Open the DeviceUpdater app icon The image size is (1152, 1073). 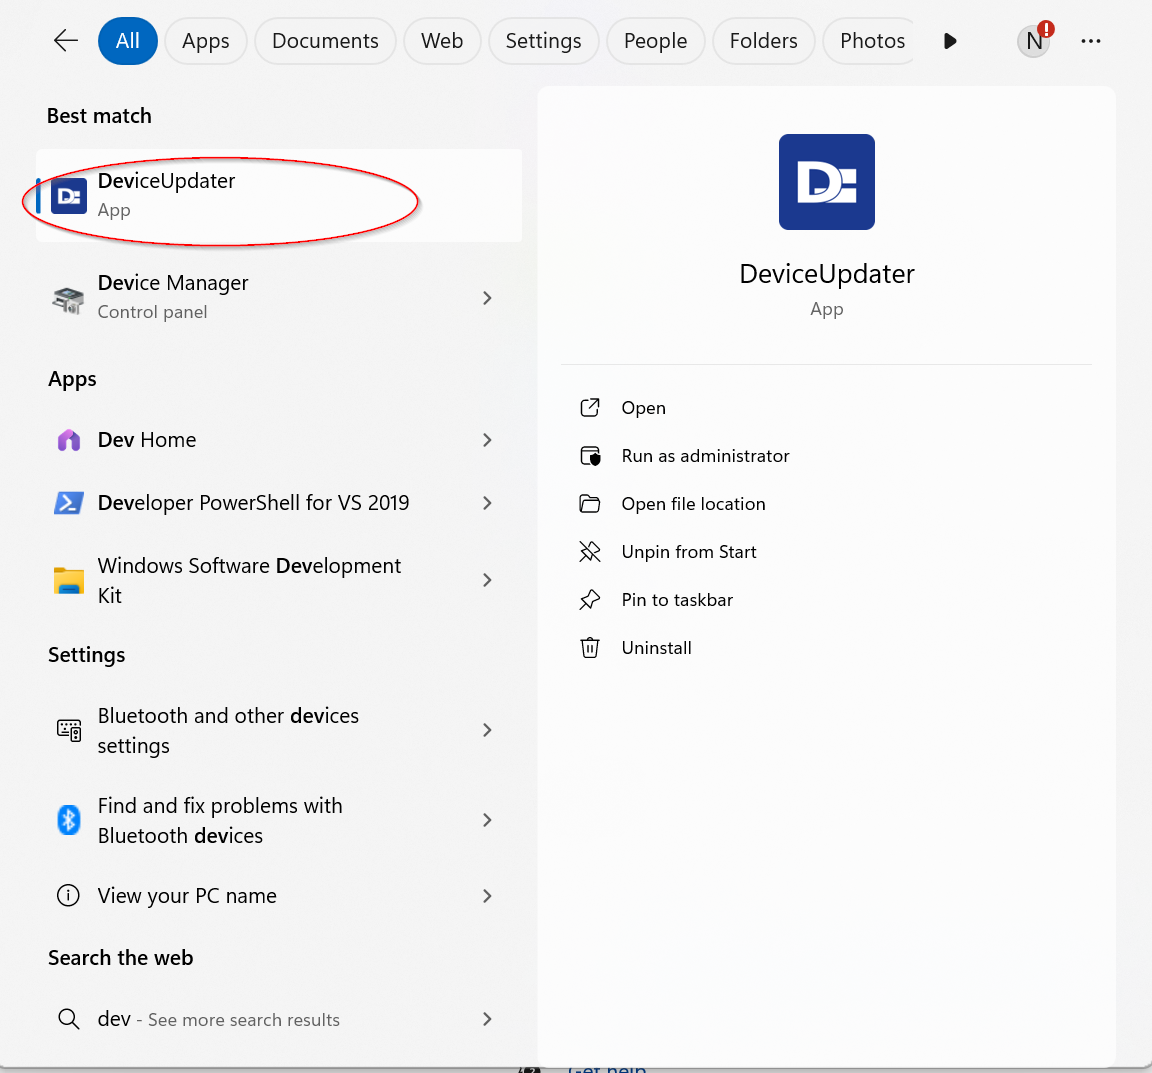pos(68,196)
